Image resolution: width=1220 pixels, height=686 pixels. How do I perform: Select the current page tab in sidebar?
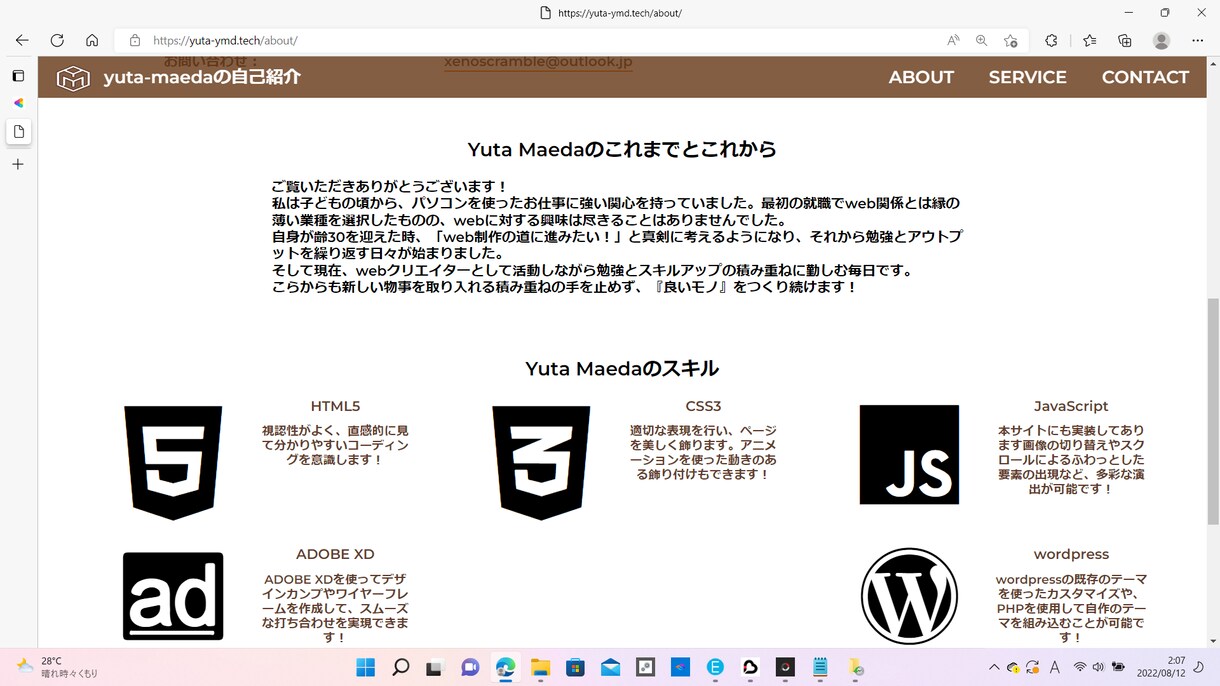tap(18, 131)
